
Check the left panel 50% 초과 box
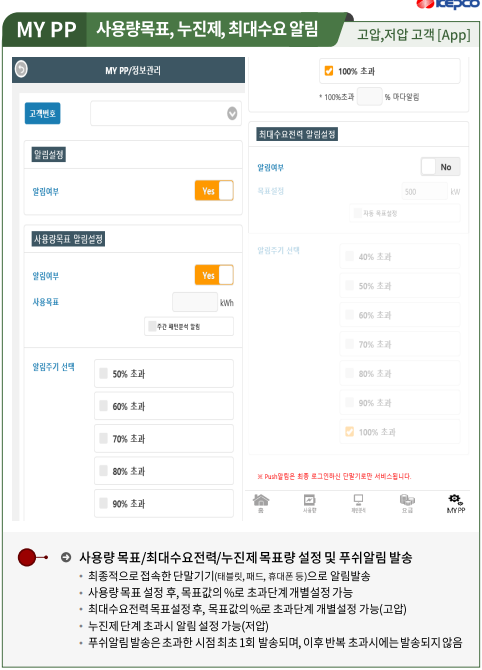coord(103,373)
